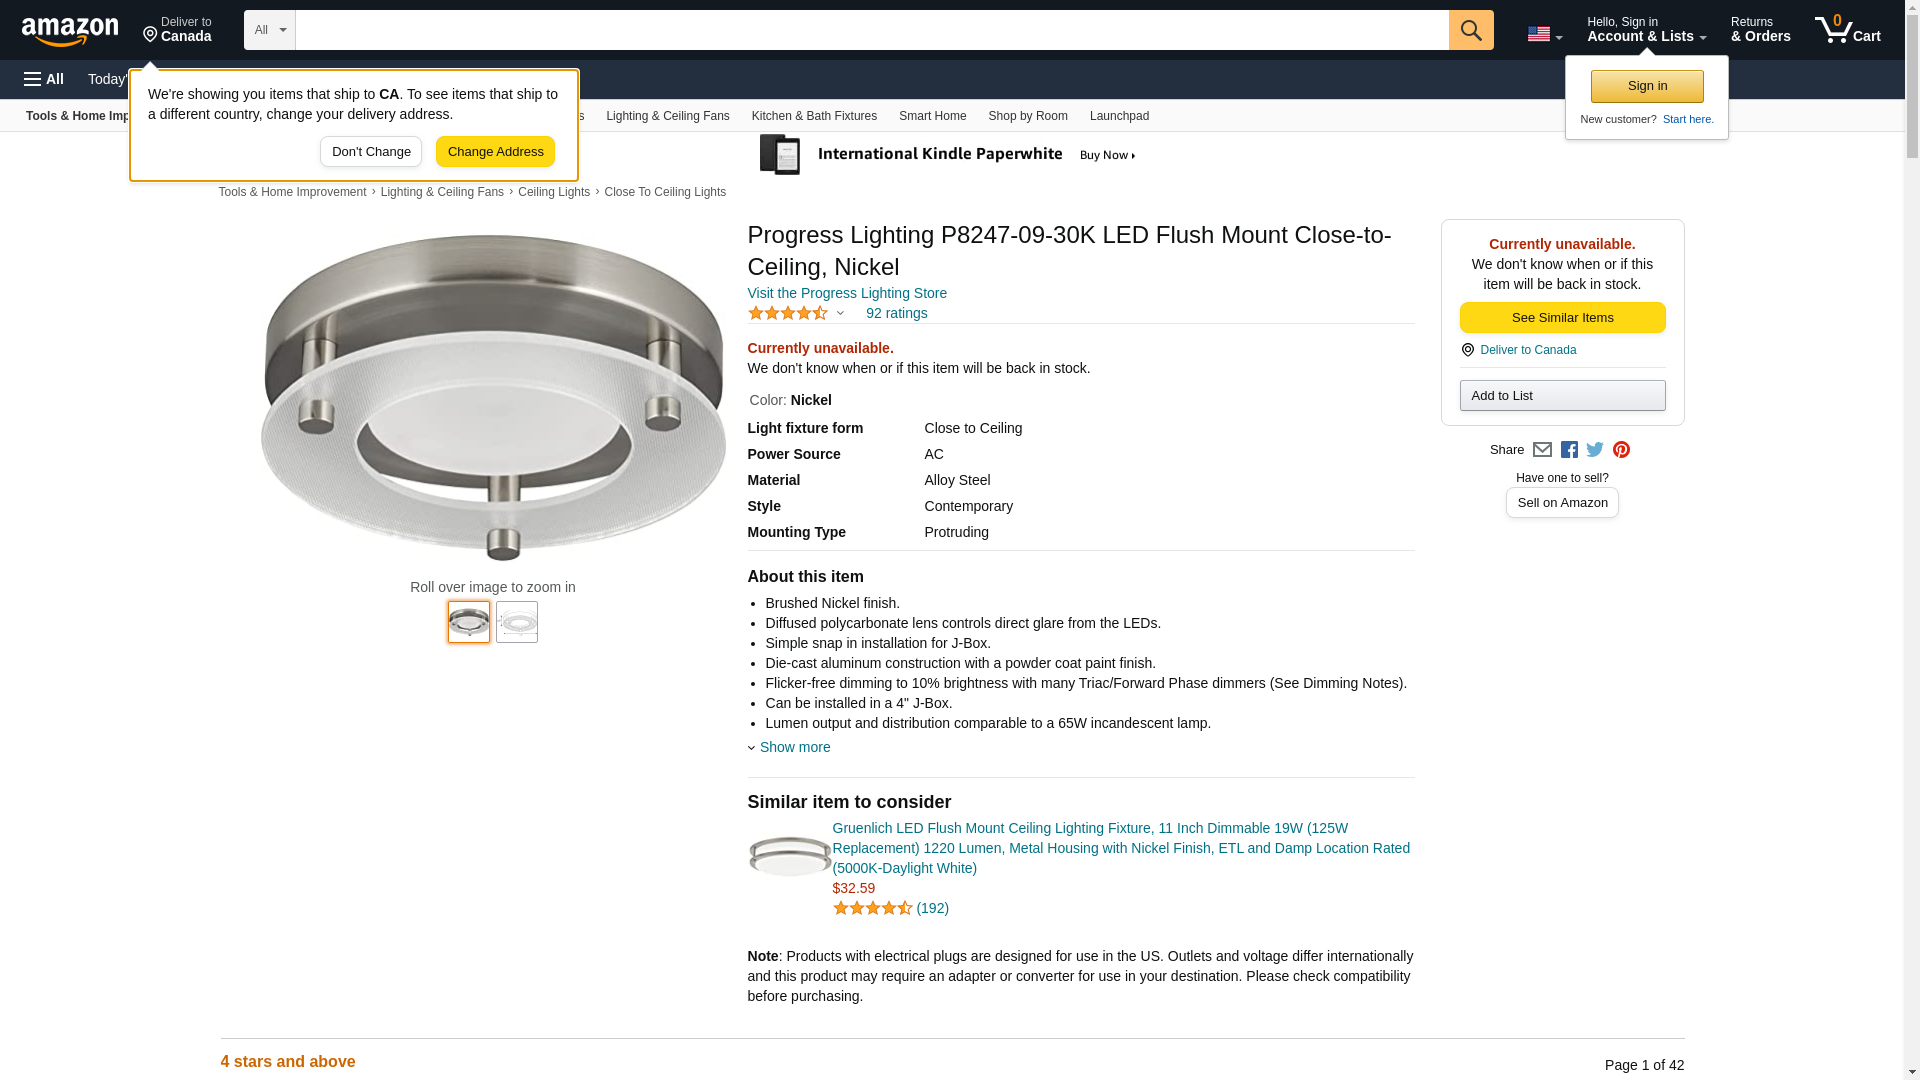
Task: Open the Launchpad category tab
Action: tap(1119, 116)
